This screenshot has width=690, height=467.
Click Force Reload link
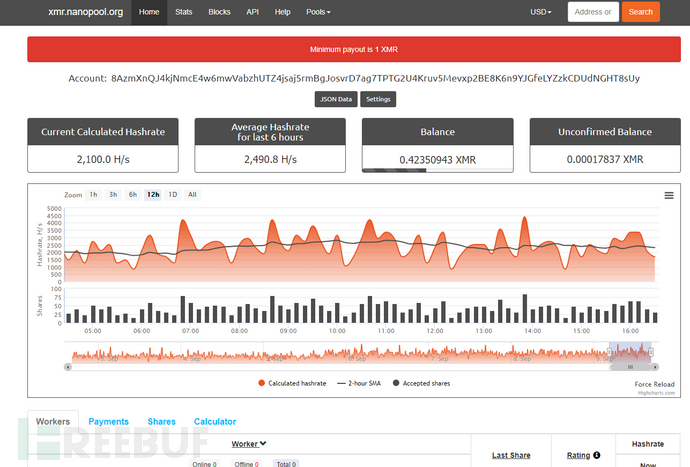tap(654, 384)
